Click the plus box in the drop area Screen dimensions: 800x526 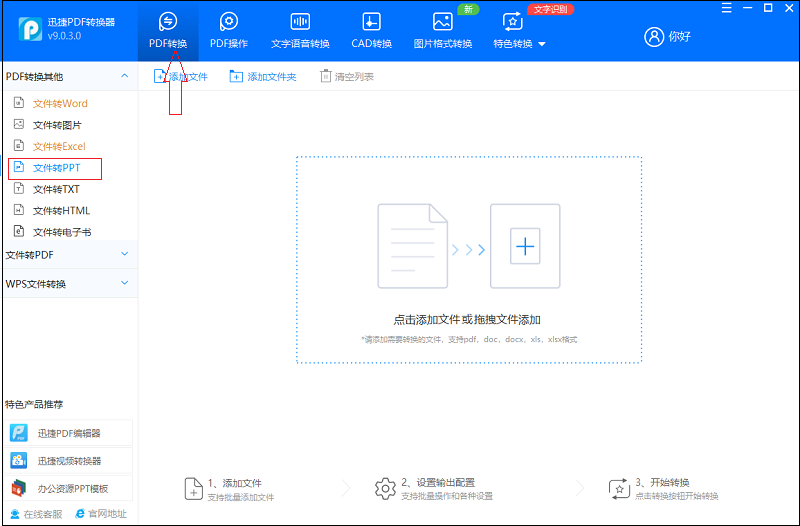point(525,246)
